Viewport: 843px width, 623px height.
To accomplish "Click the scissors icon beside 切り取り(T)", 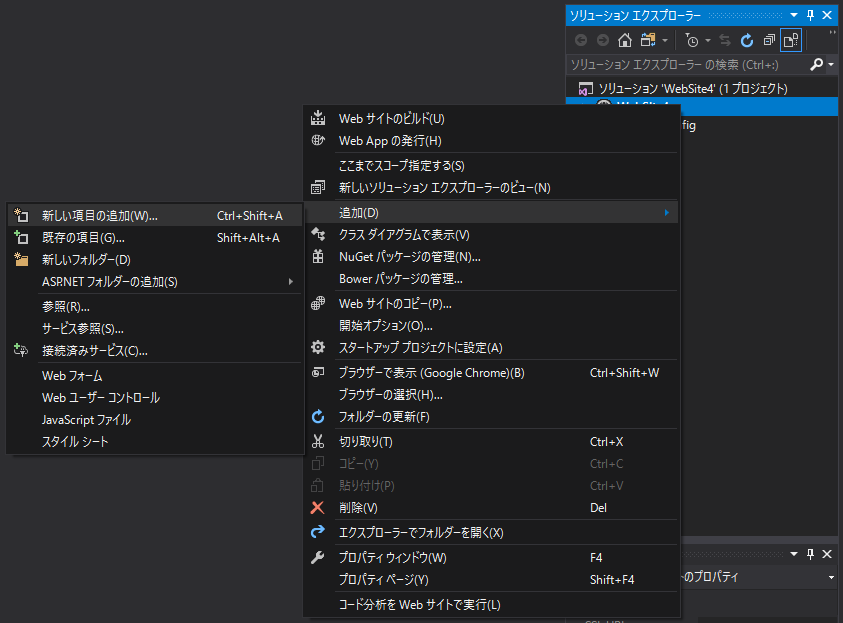I will [318, 442].
